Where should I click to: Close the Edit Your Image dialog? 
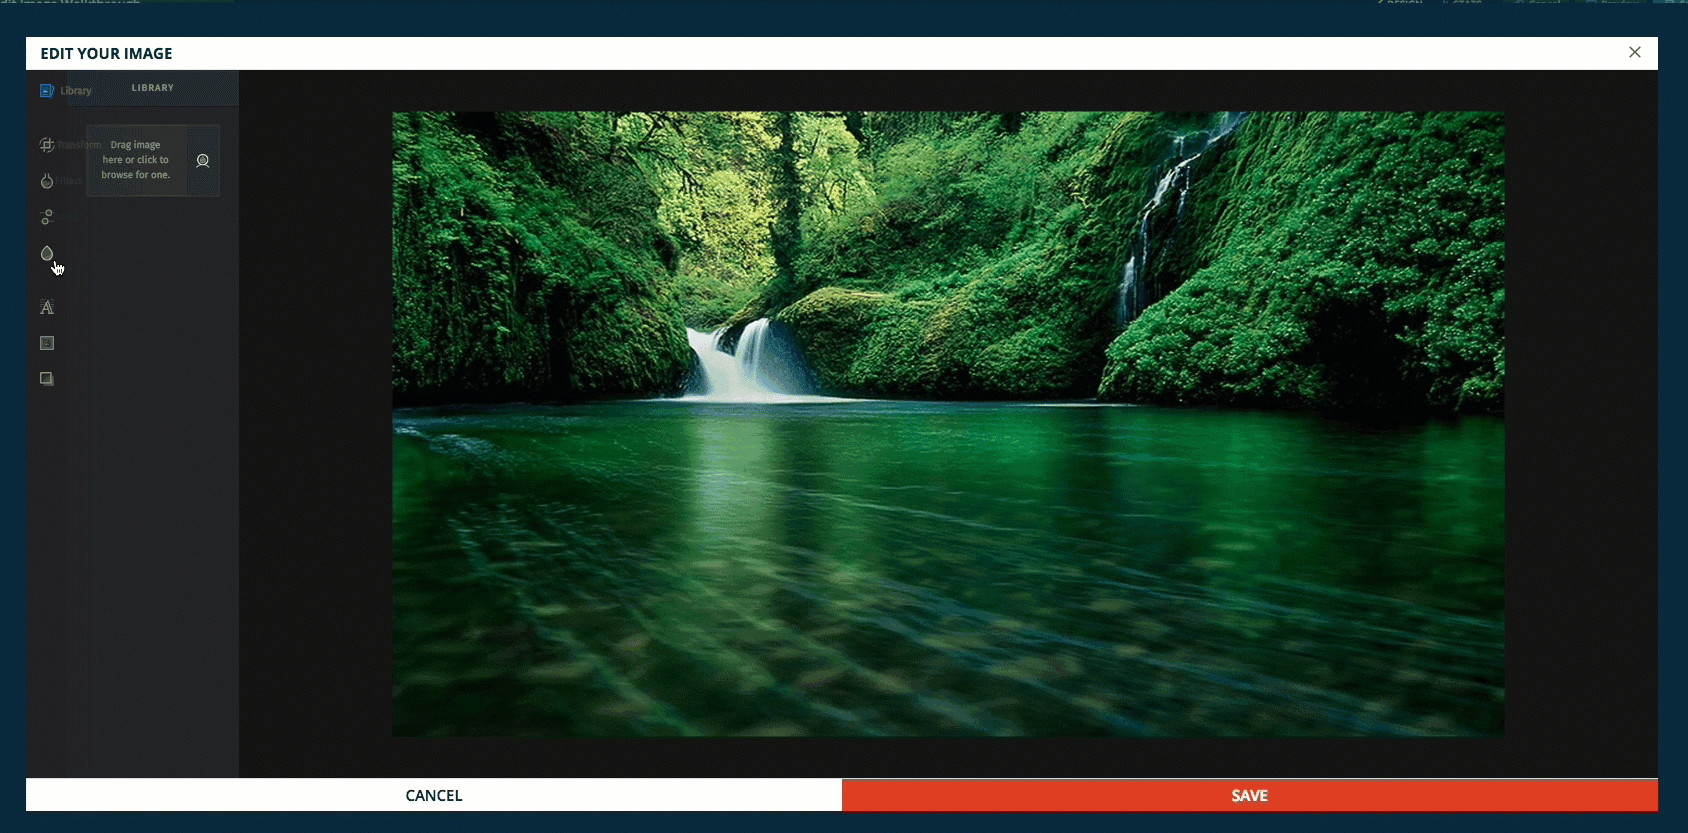coord(1635,52)
